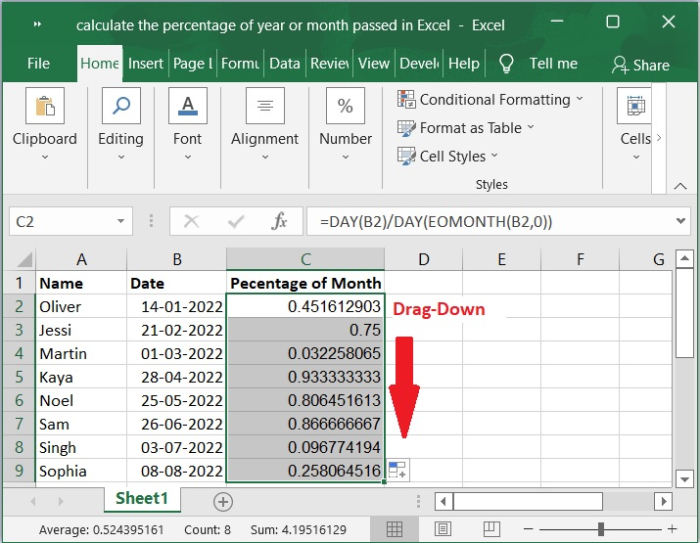Click the zoom slider in status bar
The image size is (700, 543).
click(x=601, y=528)
